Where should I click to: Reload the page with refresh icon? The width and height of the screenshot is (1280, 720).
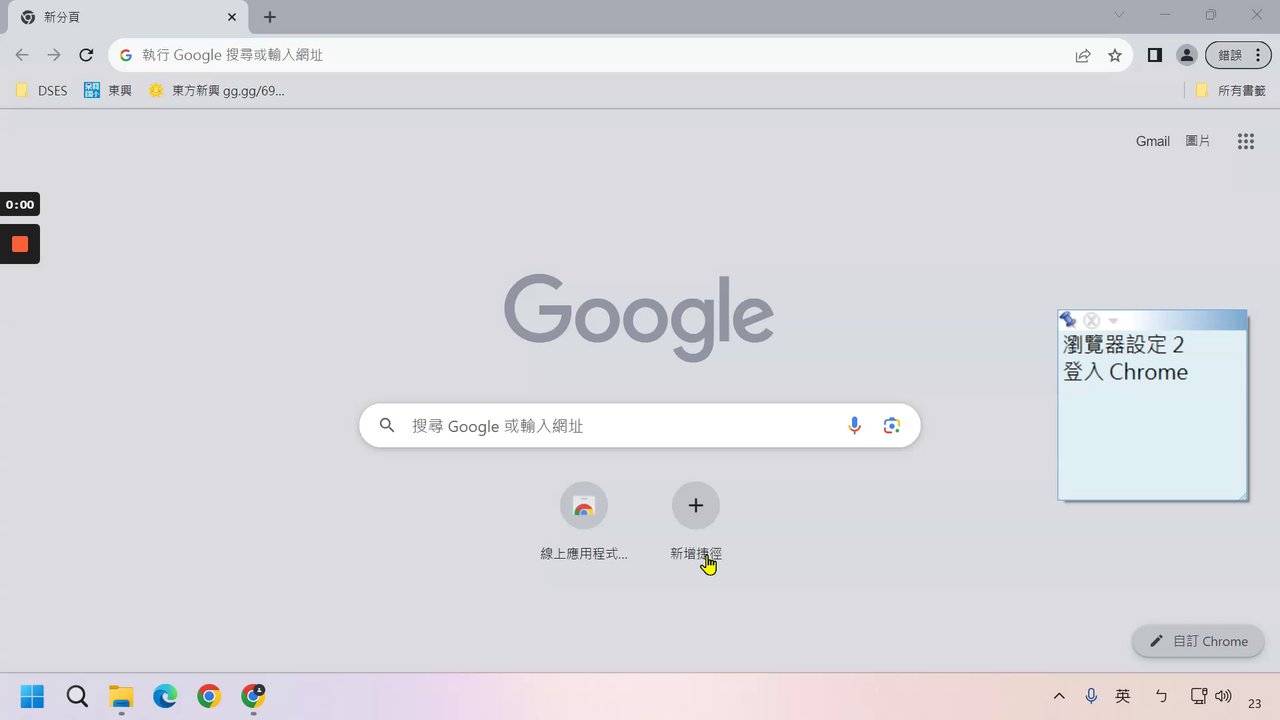pos(86,55)
